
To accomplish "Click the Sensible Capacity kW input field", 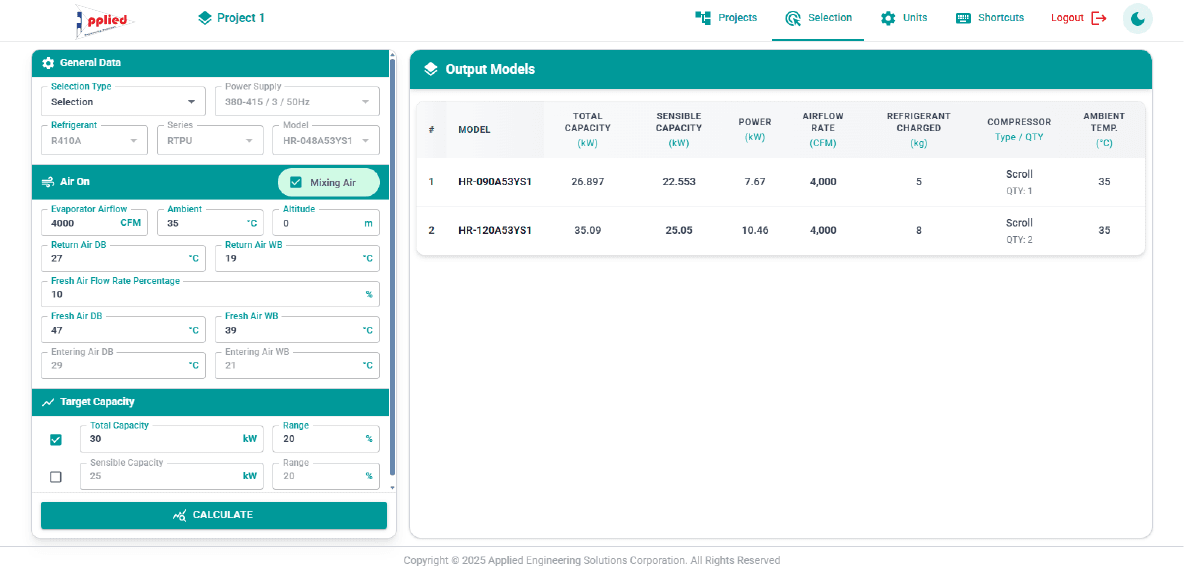I will click(172, 476).
